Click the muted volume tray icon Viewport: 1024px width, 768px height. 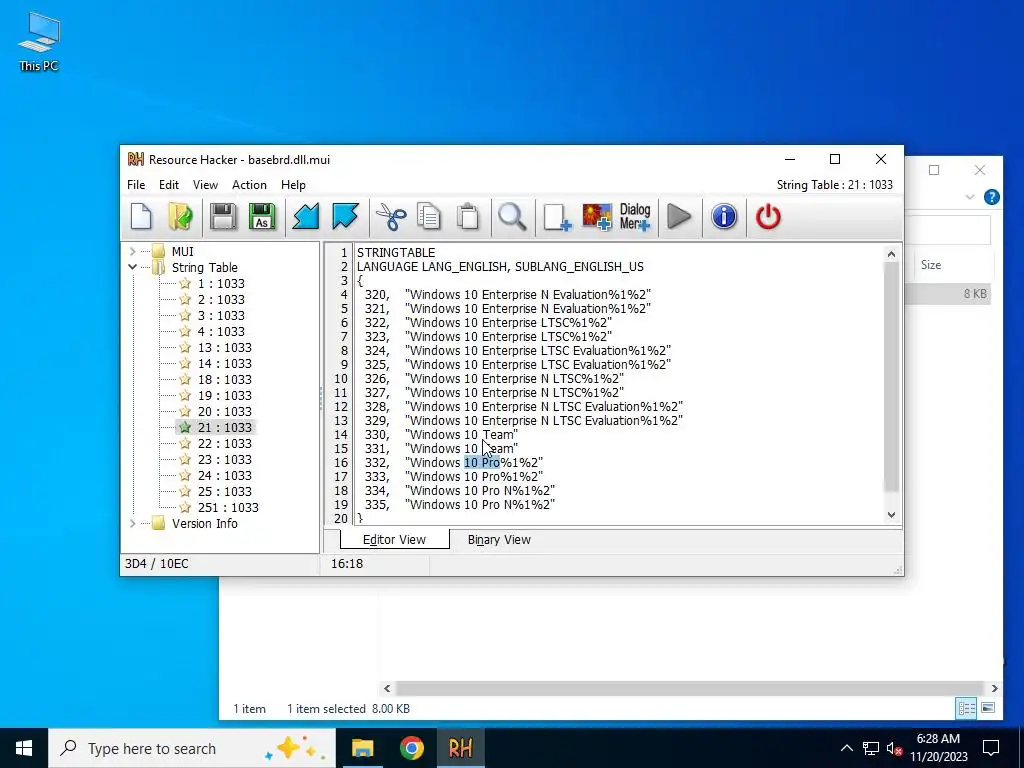pyautogui.click(x=895, y=748)
